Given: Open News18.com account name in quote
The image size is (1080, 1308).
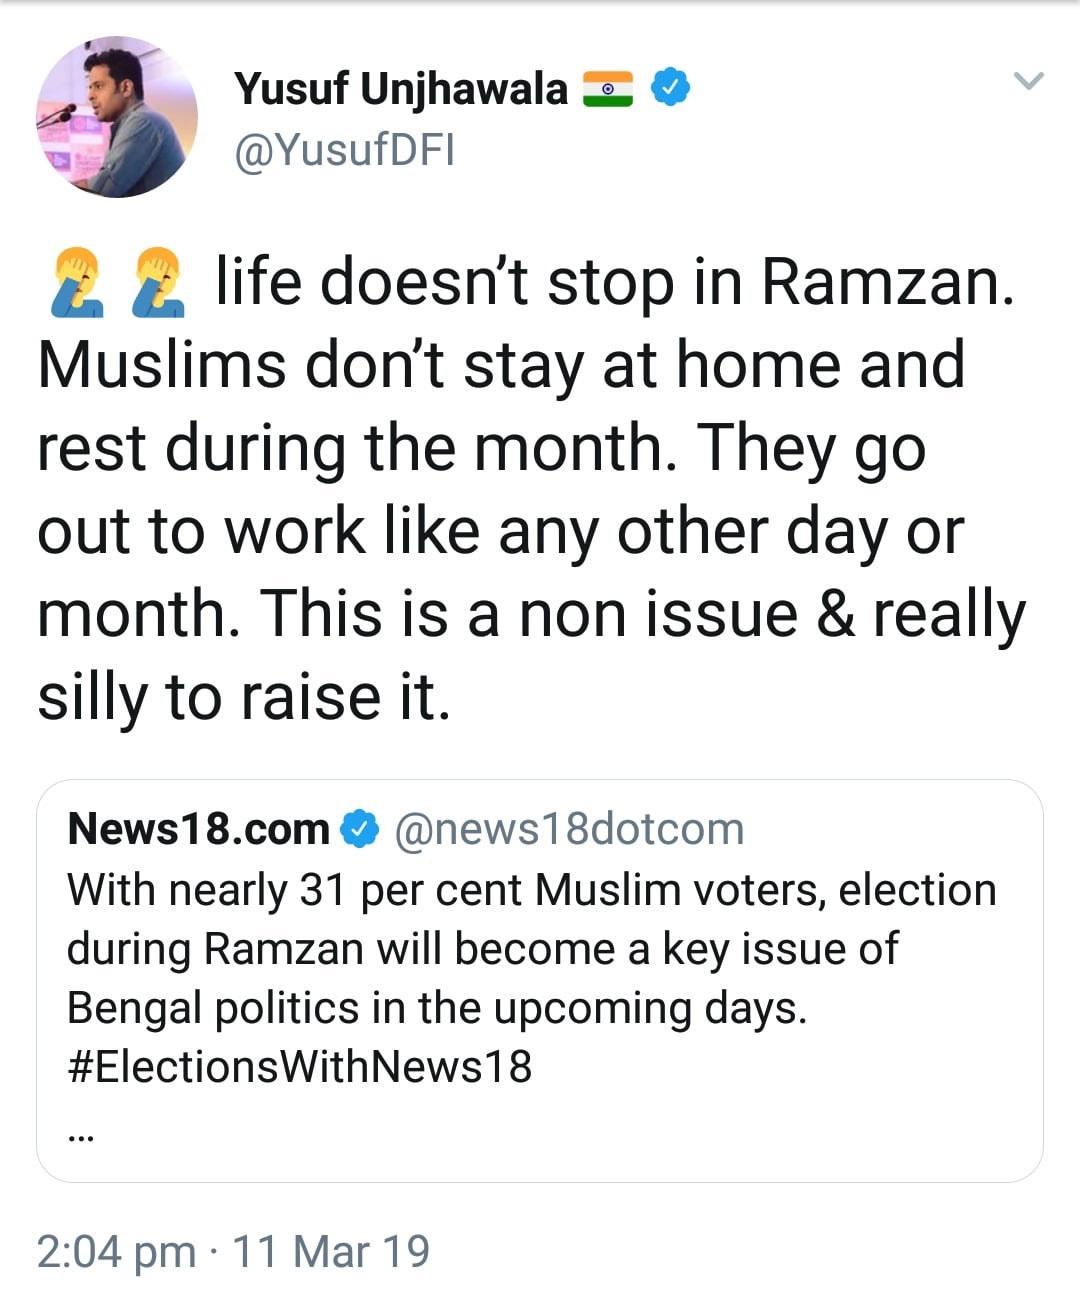Looking at the screenshot, I should click(198, 829).
